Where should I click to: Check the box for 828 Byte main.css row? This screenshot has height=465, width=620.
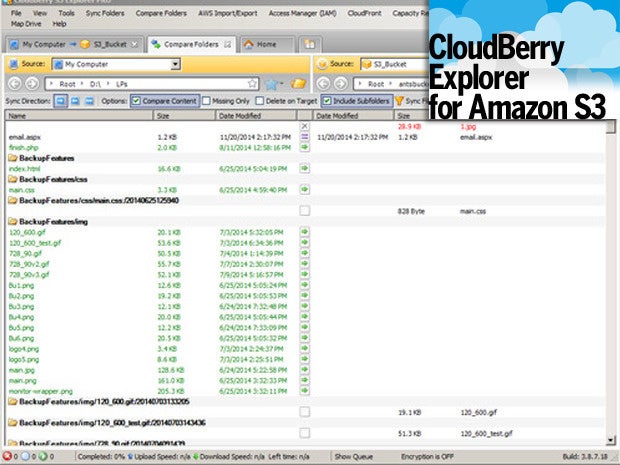[304, 211]
